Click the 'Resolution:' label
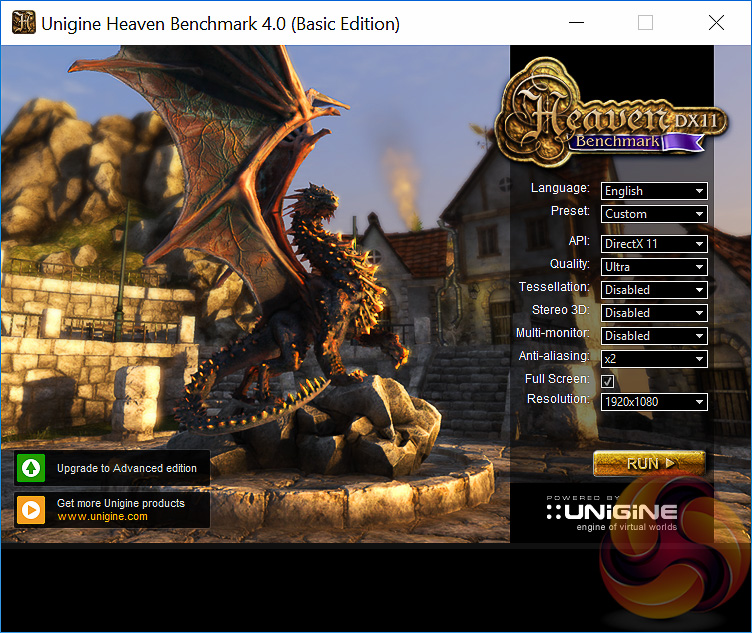This screenshot has height=633, width=752. [x=558, y=399]
